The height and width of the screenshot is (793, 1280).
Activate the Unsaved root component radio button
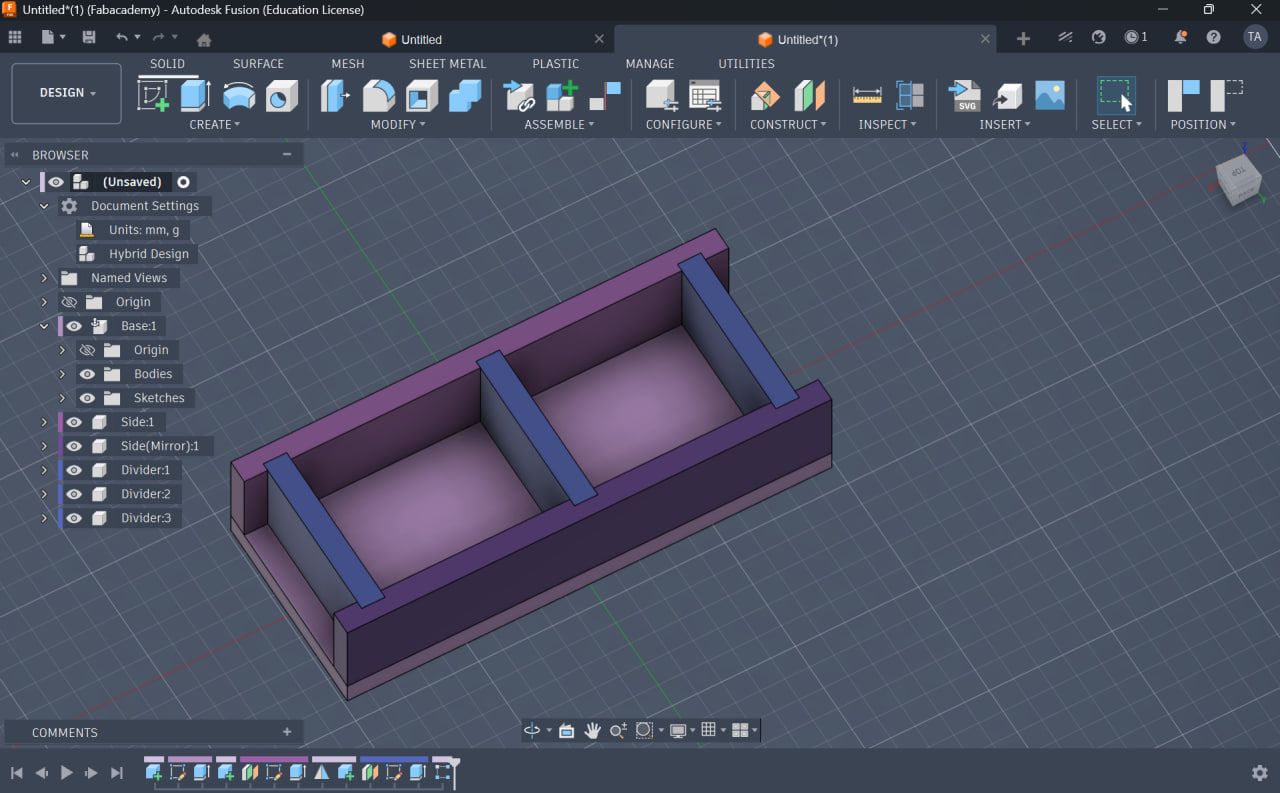click(184, 182)
